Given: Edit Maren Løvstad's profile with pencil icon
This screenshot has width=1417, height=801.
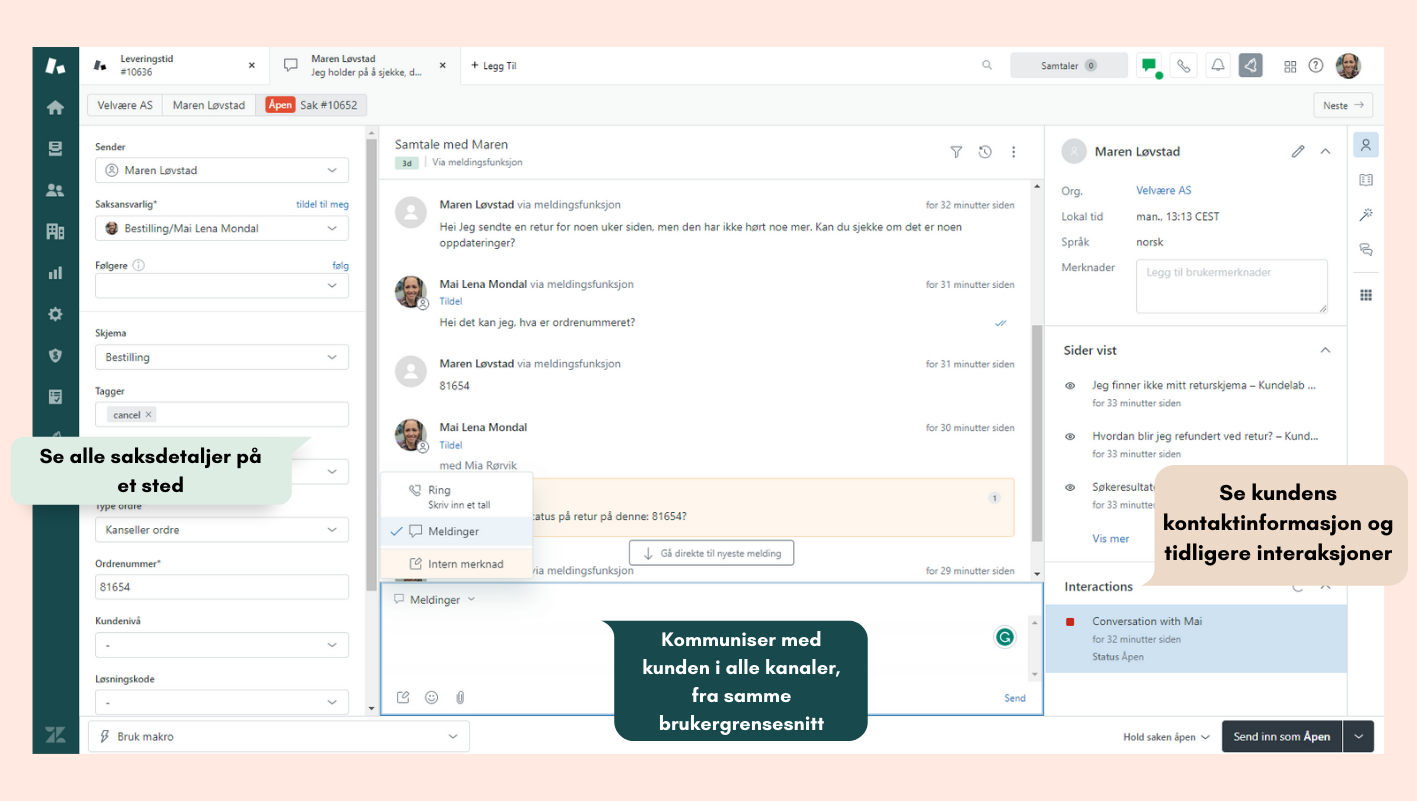Looking at the screenshot, I should pyautogui.click(x=1298, y=152).
